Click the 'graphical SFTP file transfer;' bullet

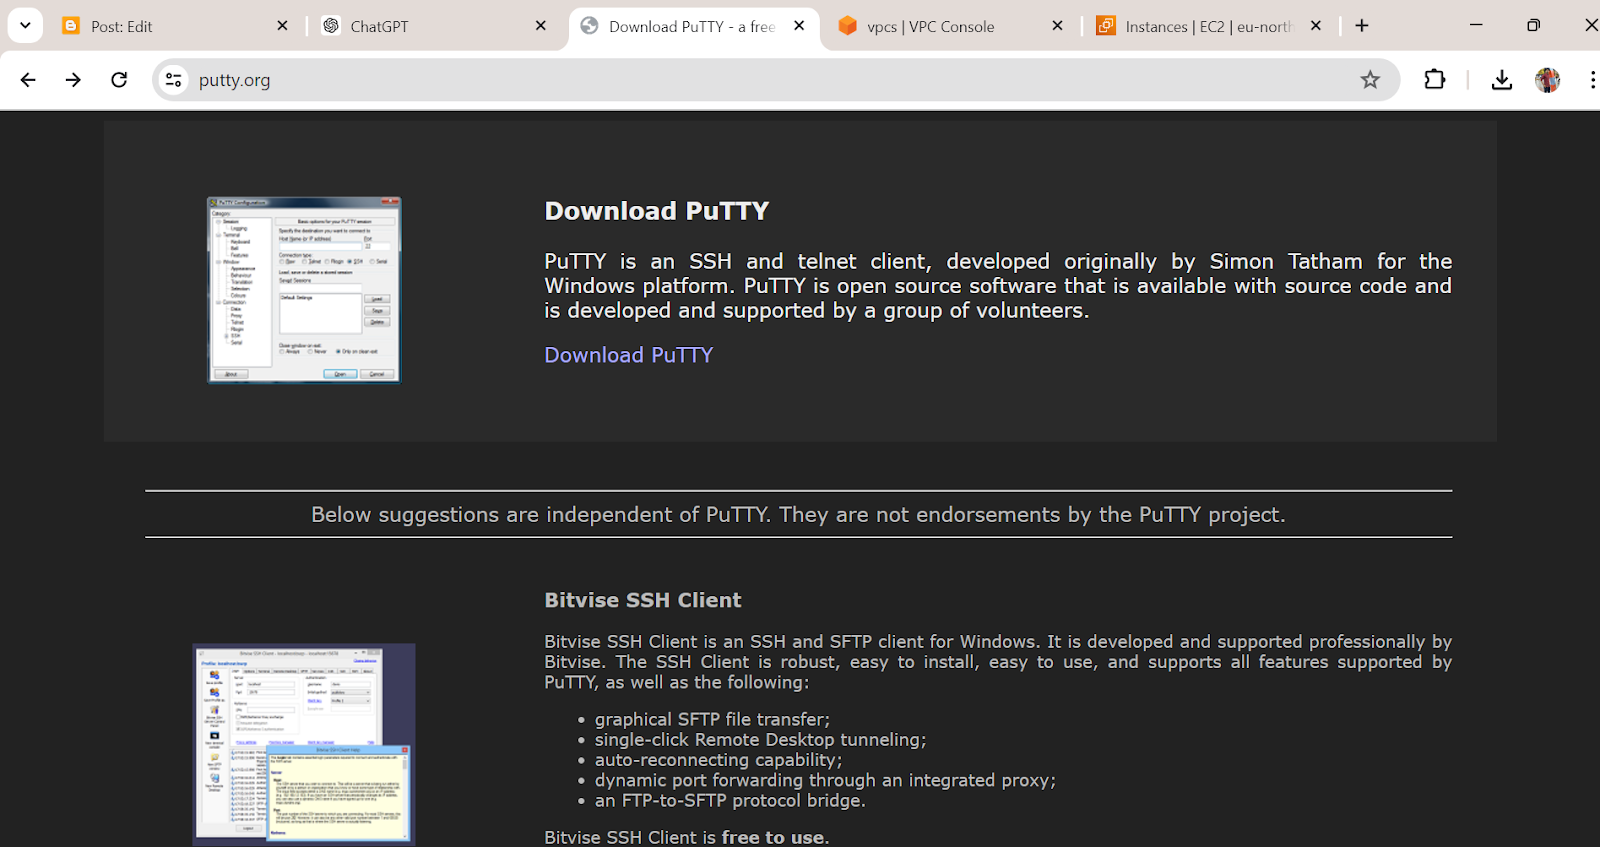[x=712, y=720]
